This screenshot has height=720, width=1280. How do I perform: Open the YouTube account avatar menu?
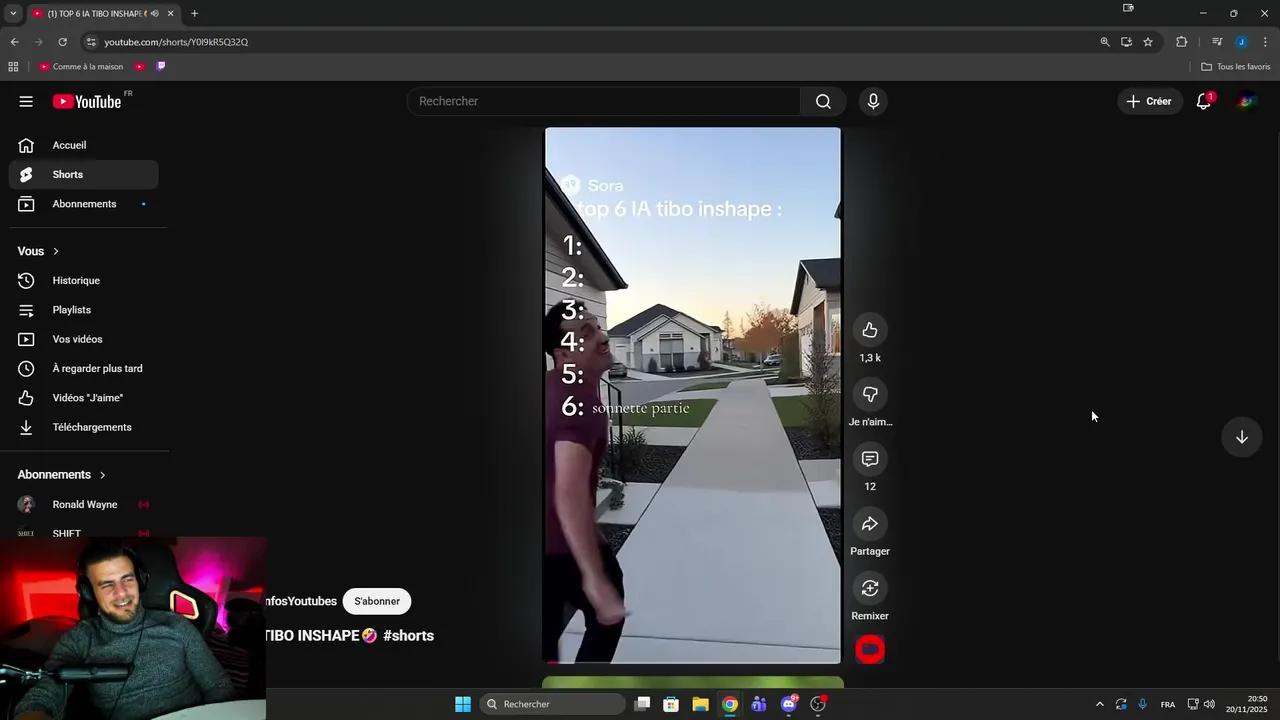[x=1246, y=101]
